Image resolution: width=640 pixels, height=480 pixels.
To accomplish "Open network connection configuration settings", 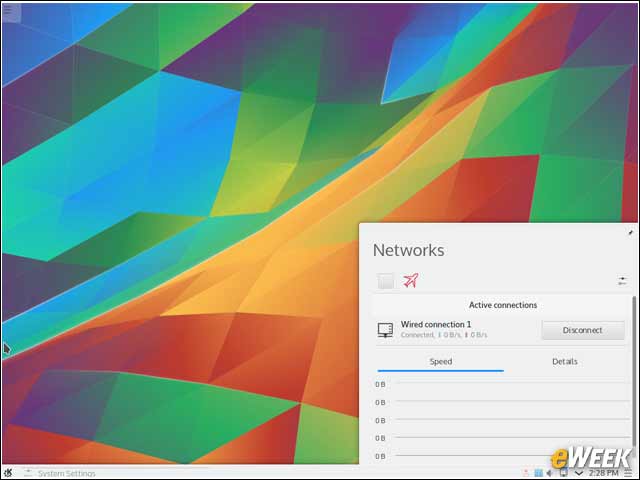I will 622,280.
